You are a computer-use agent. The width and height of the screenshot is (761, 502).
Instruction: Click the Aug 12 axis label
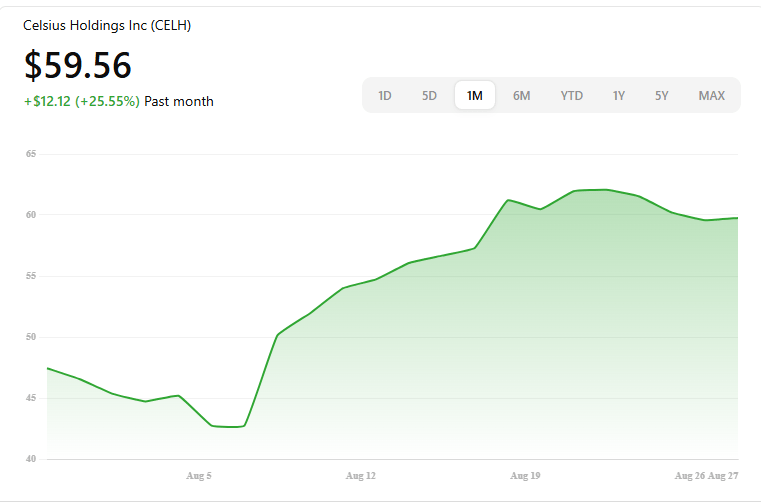pyautogui.click(x=361, y=476)
